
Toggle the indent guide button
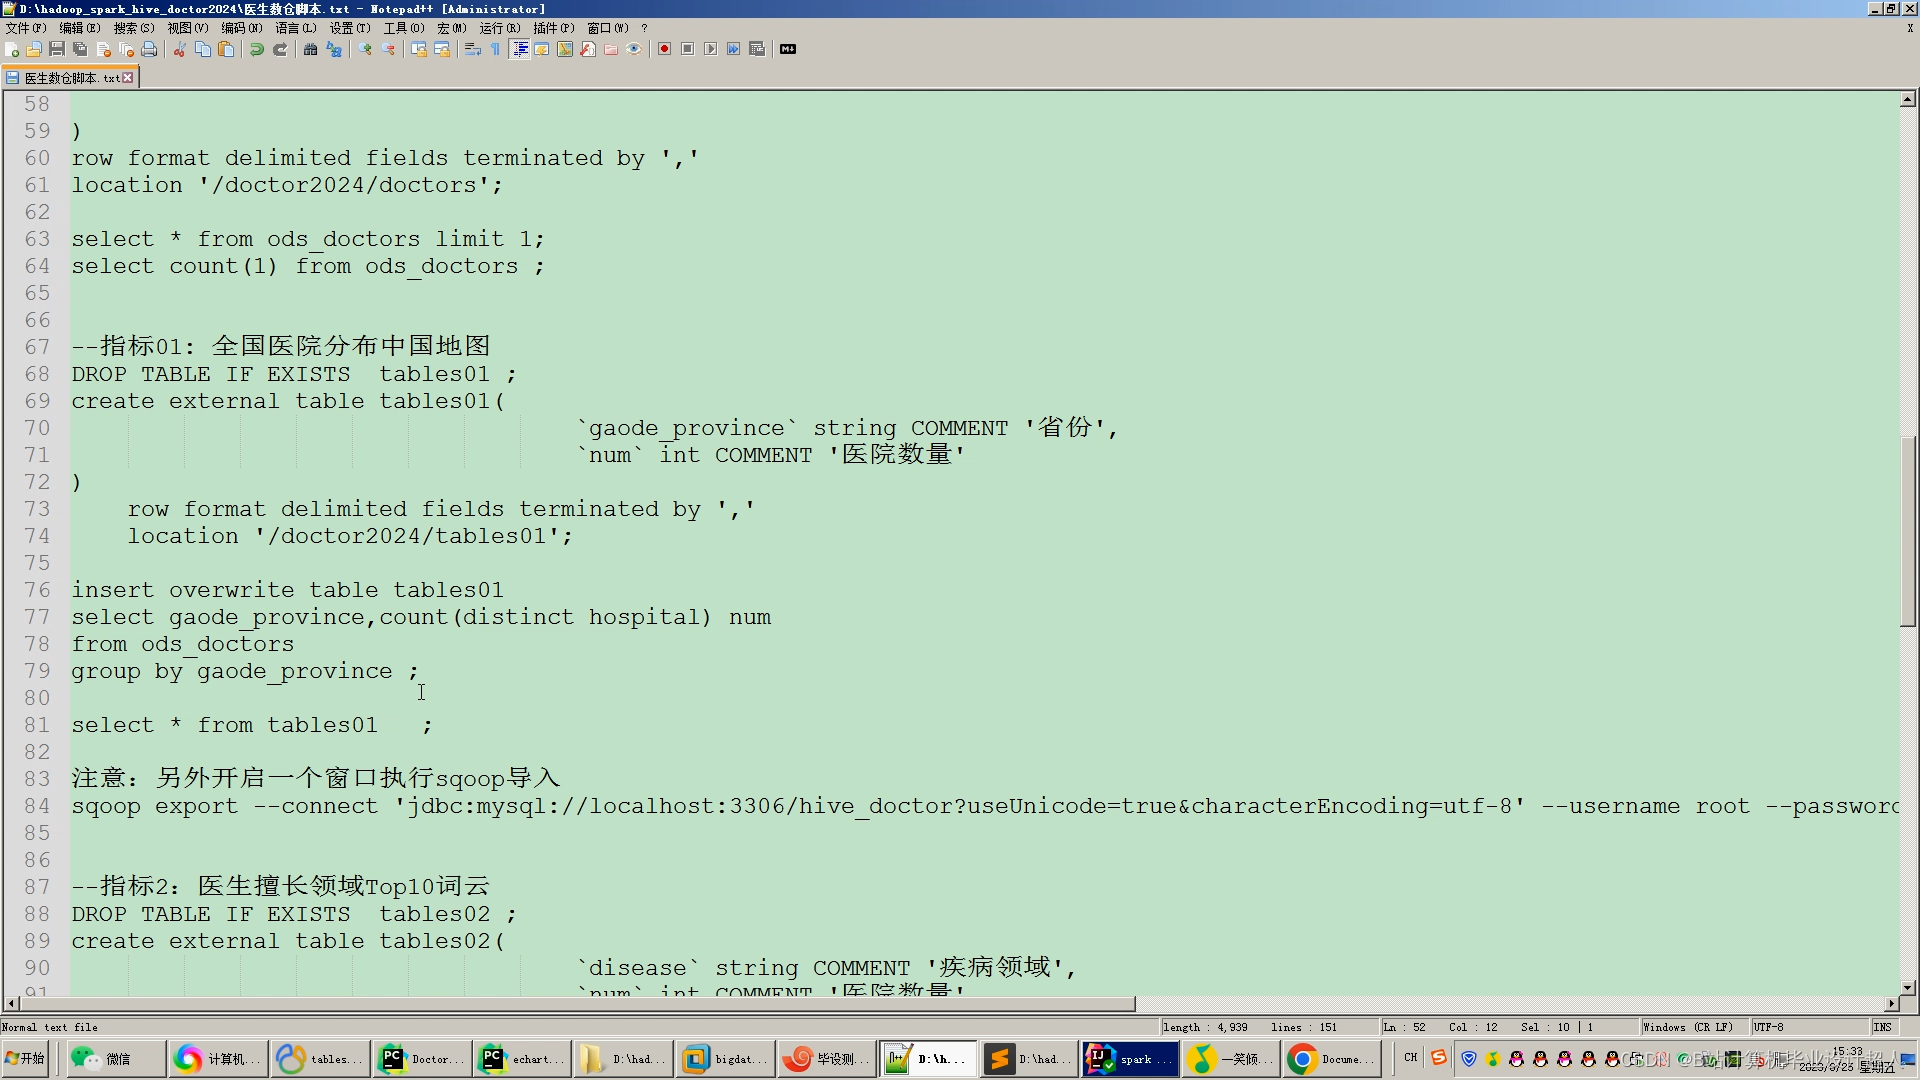[519, 49]
